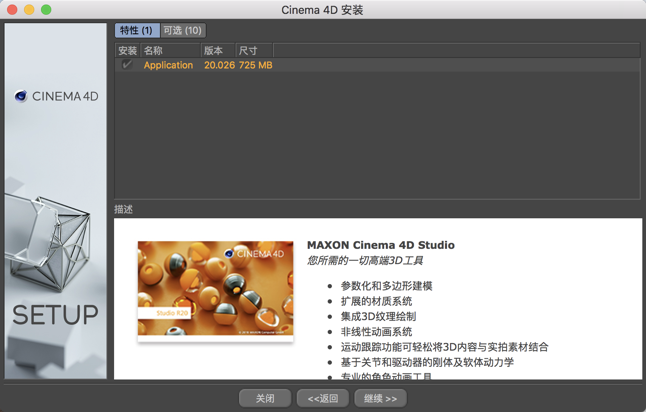Click the 关闭 button

(265, 398)
